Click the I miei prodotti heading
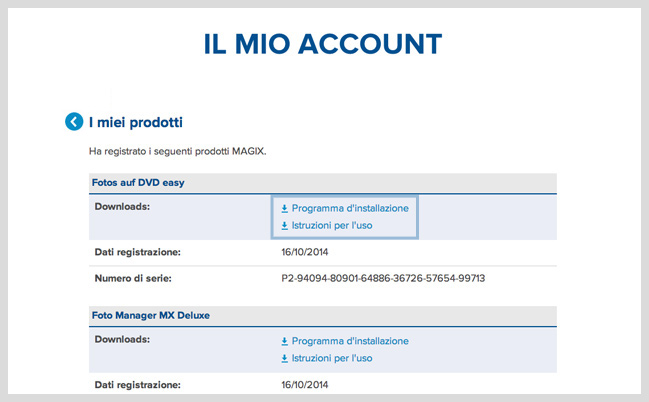This screenshot has height=402, width=649. click(135, 122)
